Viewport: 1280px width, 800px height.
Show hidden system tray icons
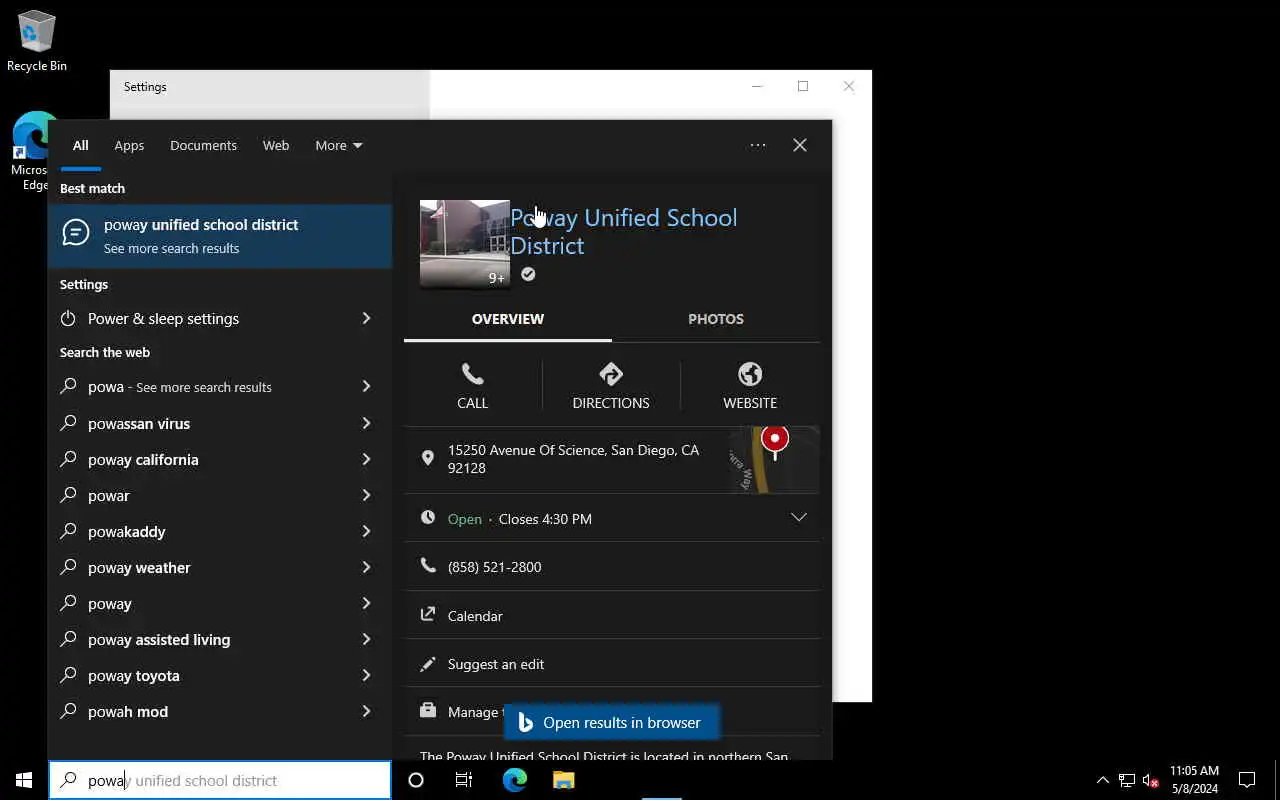click(x=1103, y=780)
